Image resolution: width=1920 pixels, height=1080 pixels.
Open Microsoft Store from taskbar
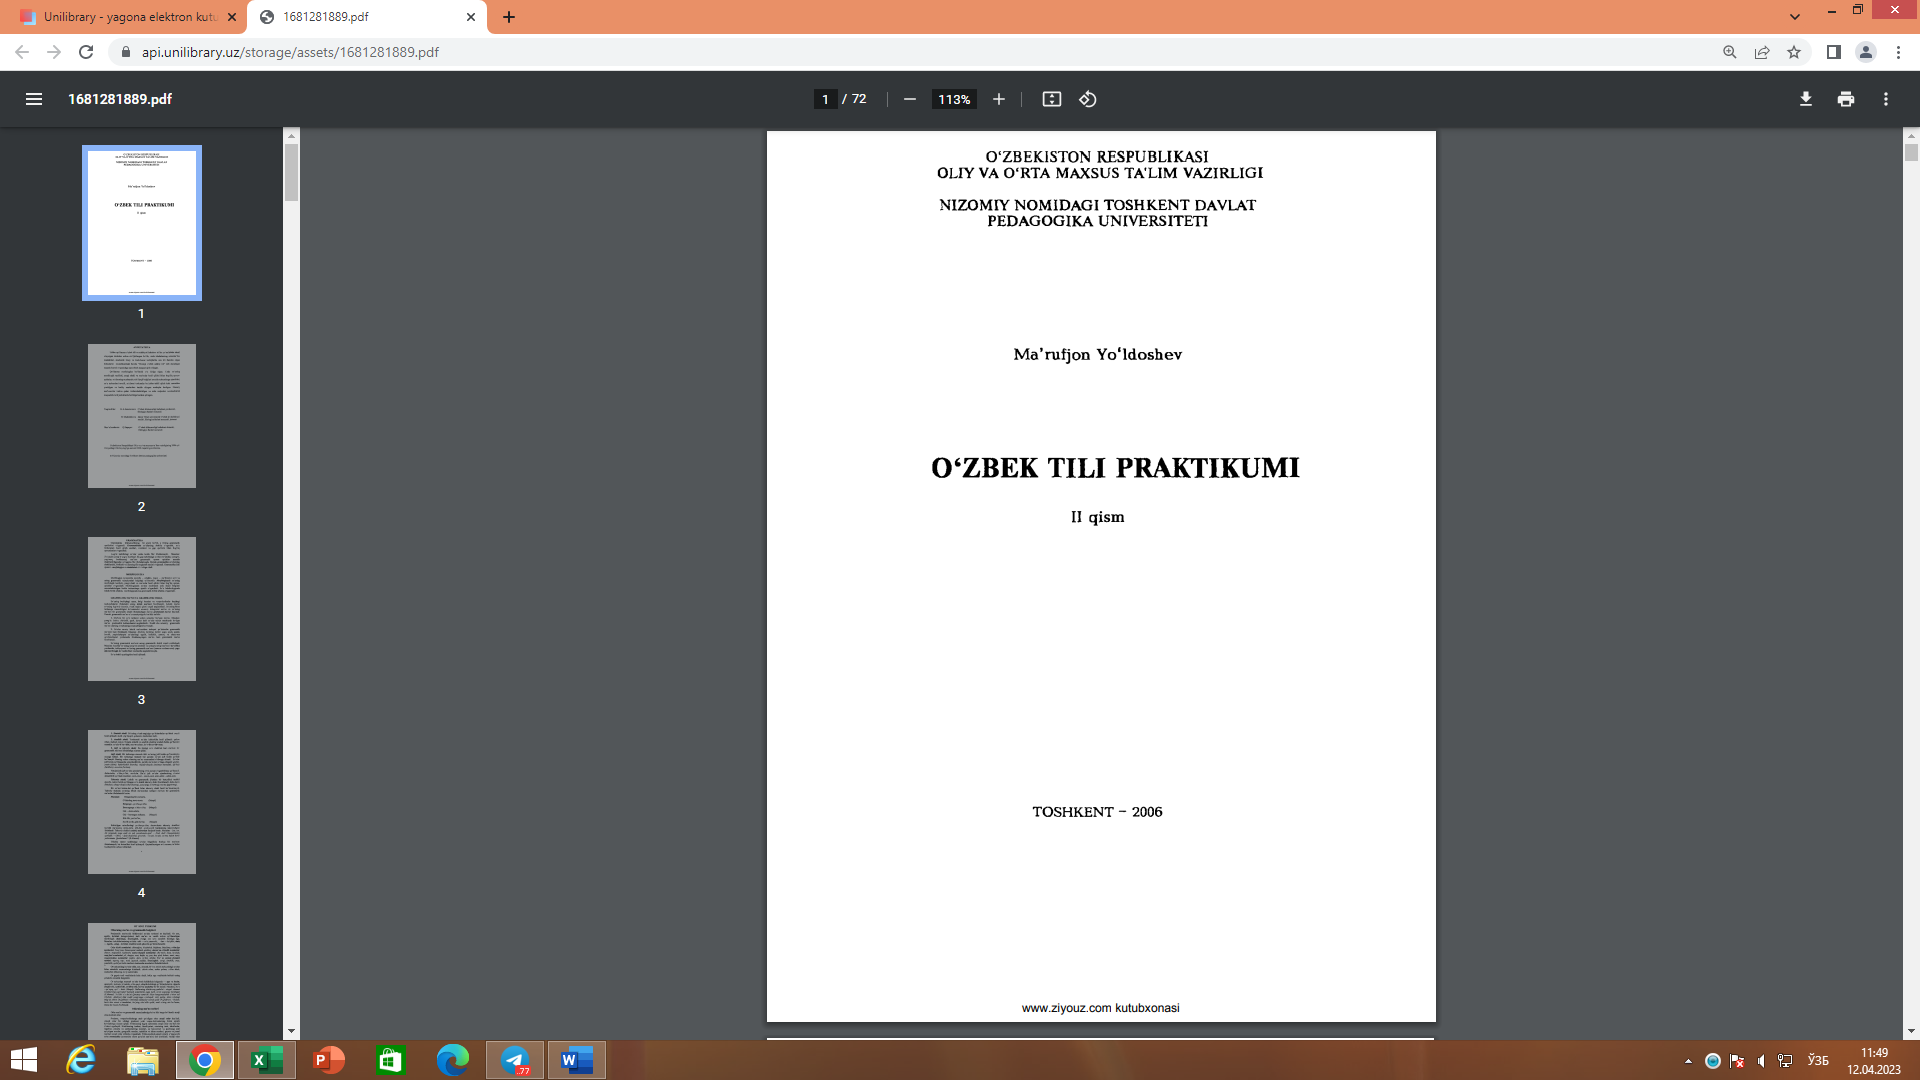pos(390,1060)
